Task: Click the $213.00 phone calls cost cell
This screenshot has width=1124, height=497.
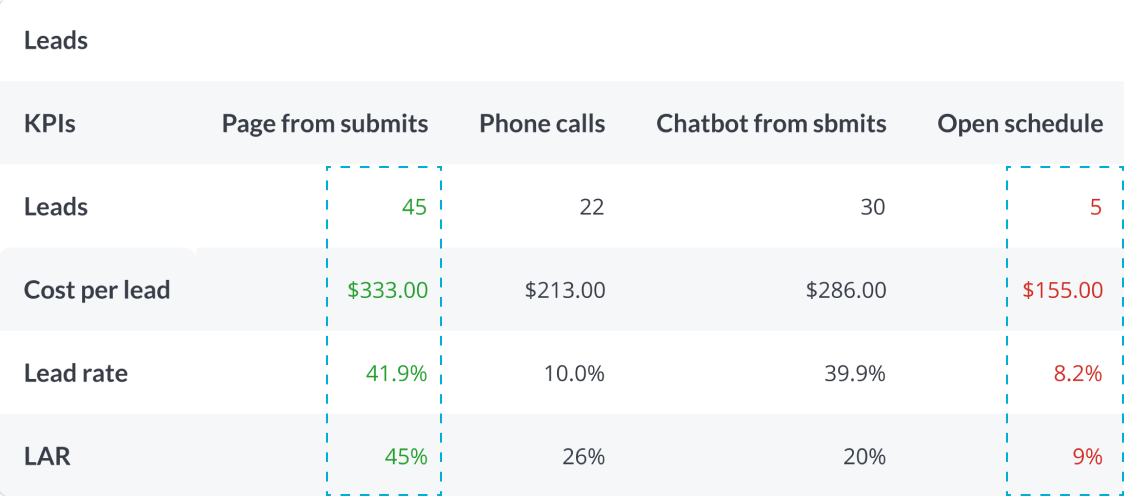Action: [x=564, y=290]
